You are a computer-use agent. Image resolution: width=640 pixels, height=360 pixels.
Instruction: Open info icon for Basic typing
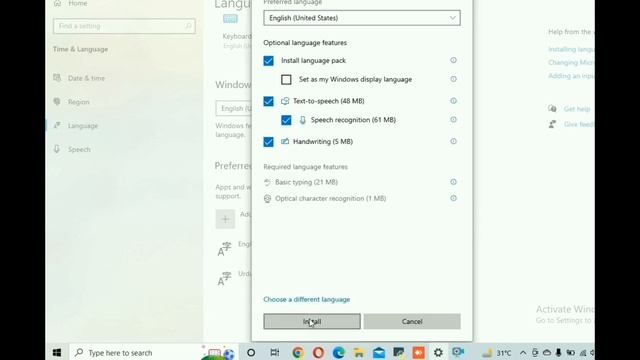click(x=453, y=182)
